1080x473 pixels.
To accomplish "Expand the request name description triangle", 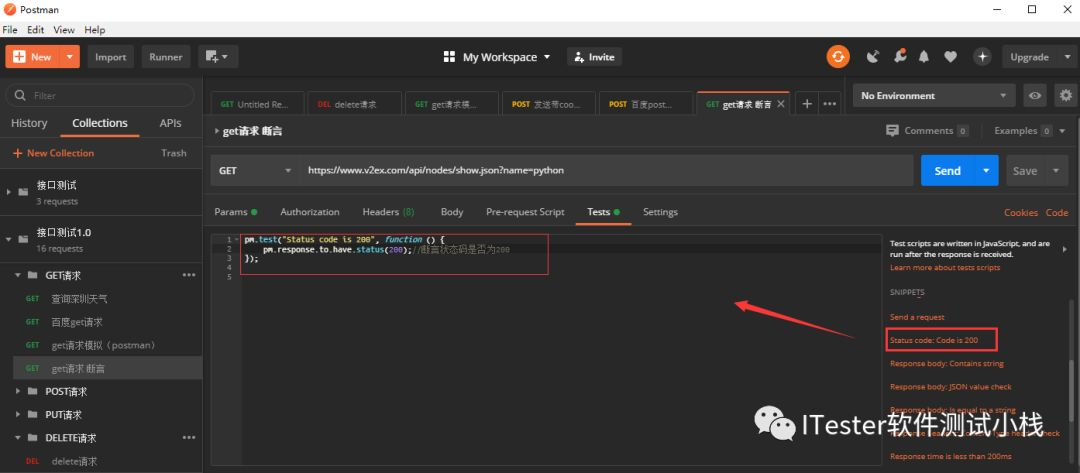I will [217, 131].
